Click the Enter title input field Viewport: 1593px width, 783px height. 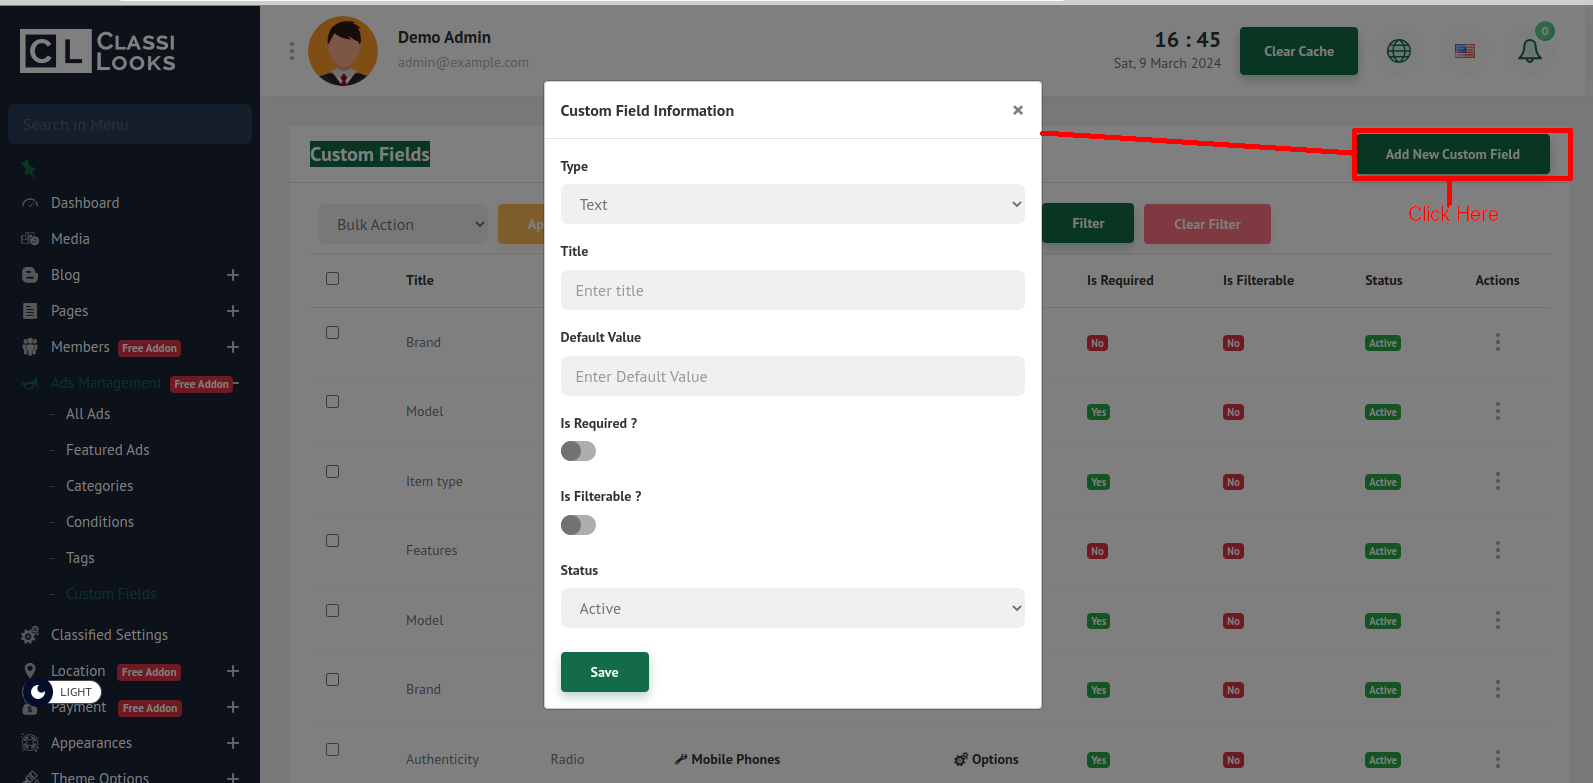(792, 290)
